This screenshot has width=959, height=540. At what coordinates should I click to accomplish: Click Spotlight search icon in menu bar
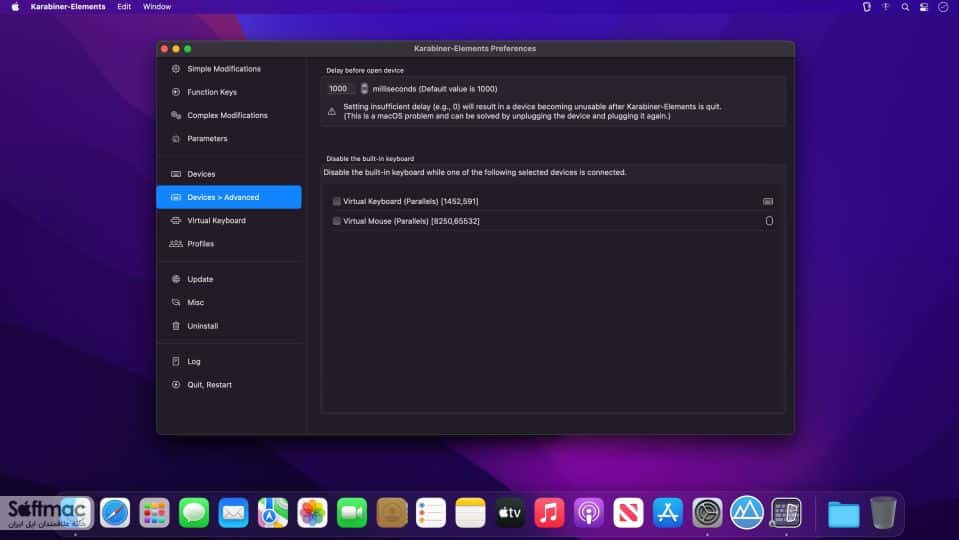pos(905,7)
